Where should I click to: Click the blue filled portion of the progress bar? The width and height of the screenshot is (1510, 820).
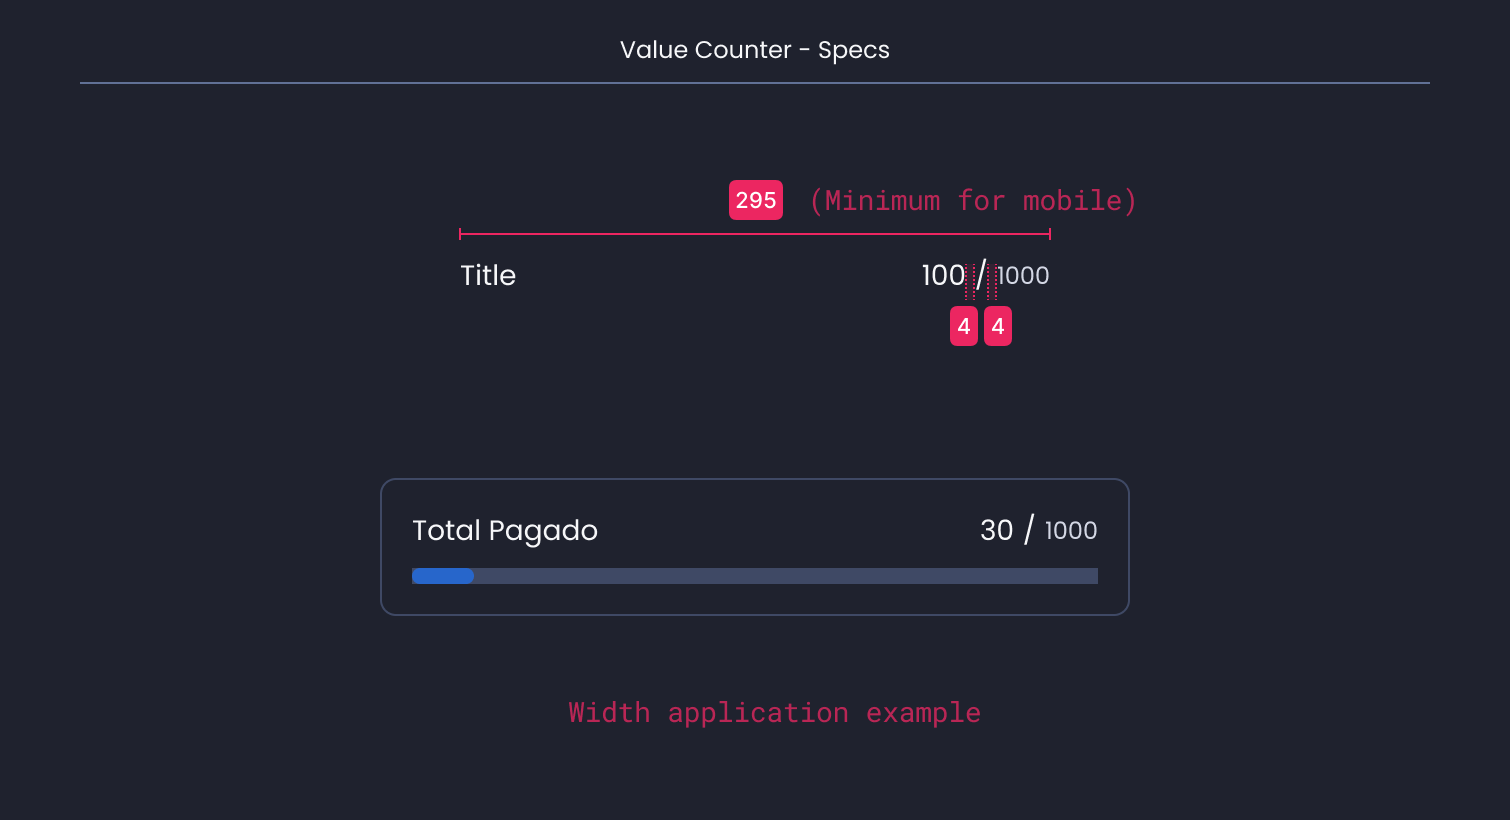click(x=442, y=576)
